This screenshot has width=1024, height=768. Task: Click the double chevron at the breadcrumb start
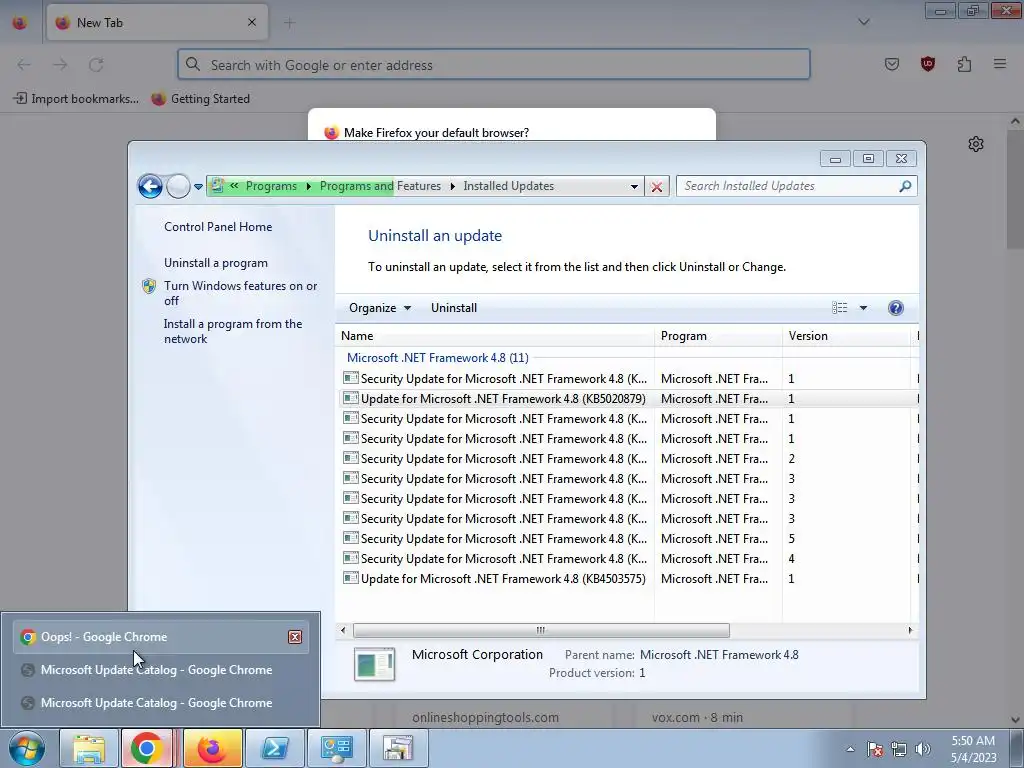(x=234, y=186)
